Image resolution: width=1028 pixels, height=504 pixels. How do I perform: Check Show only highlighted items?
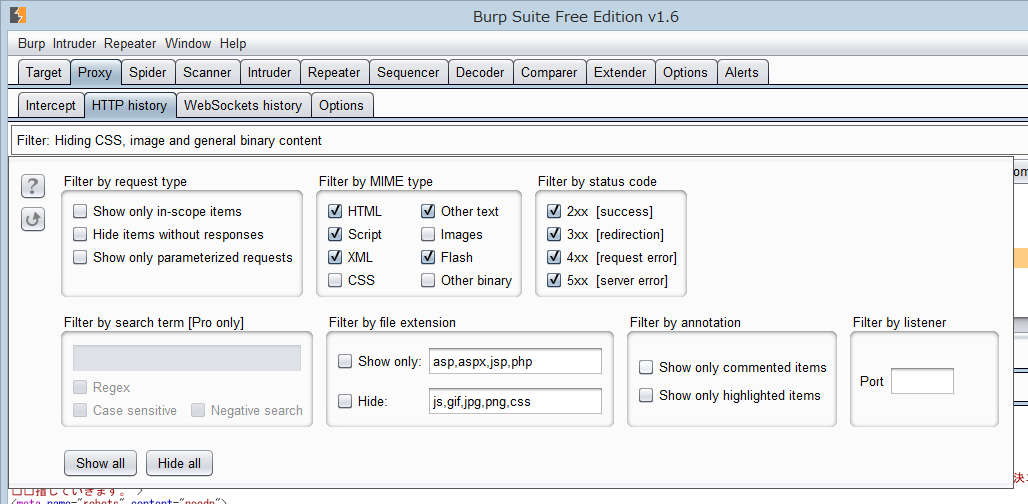click(646, 395)
